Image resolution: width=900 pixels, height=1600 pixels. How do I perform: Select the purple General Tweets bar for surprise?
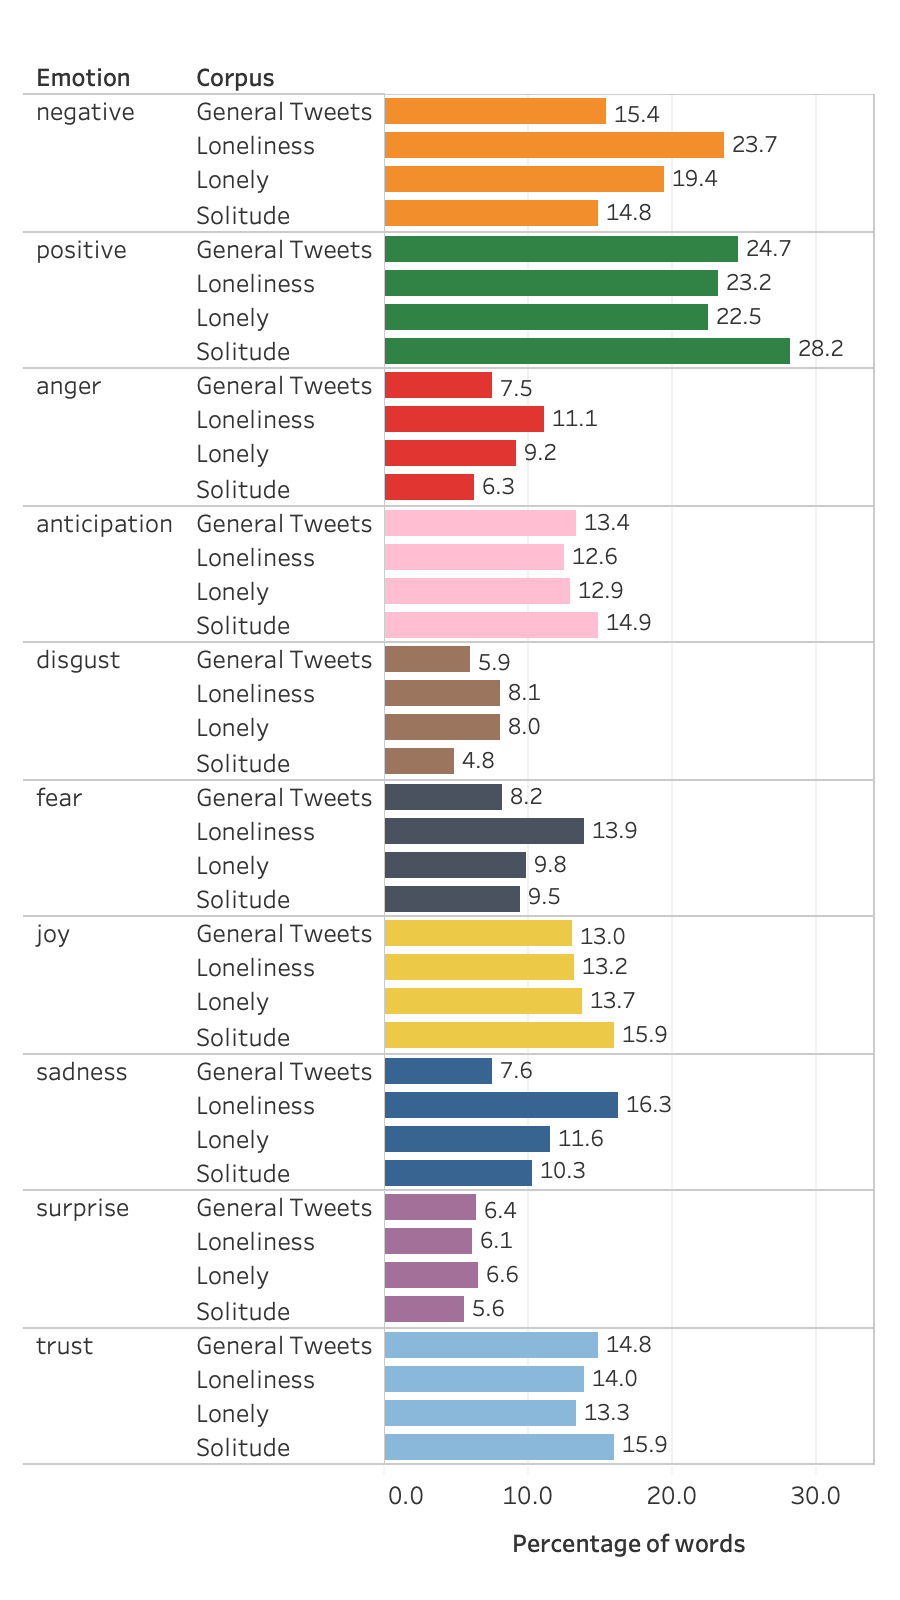click(430, 1207)
